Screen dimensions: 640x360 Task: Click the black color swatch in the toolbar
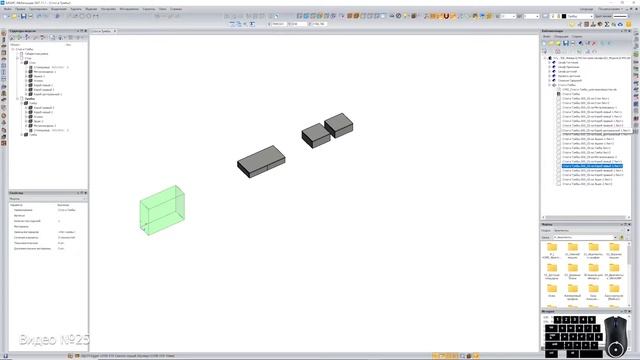[564, 16]
